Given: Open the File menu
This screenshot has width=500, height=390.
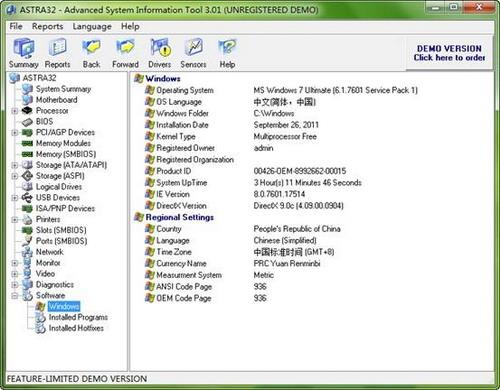Looking at the screenshot, I should (x=16, y=26).
